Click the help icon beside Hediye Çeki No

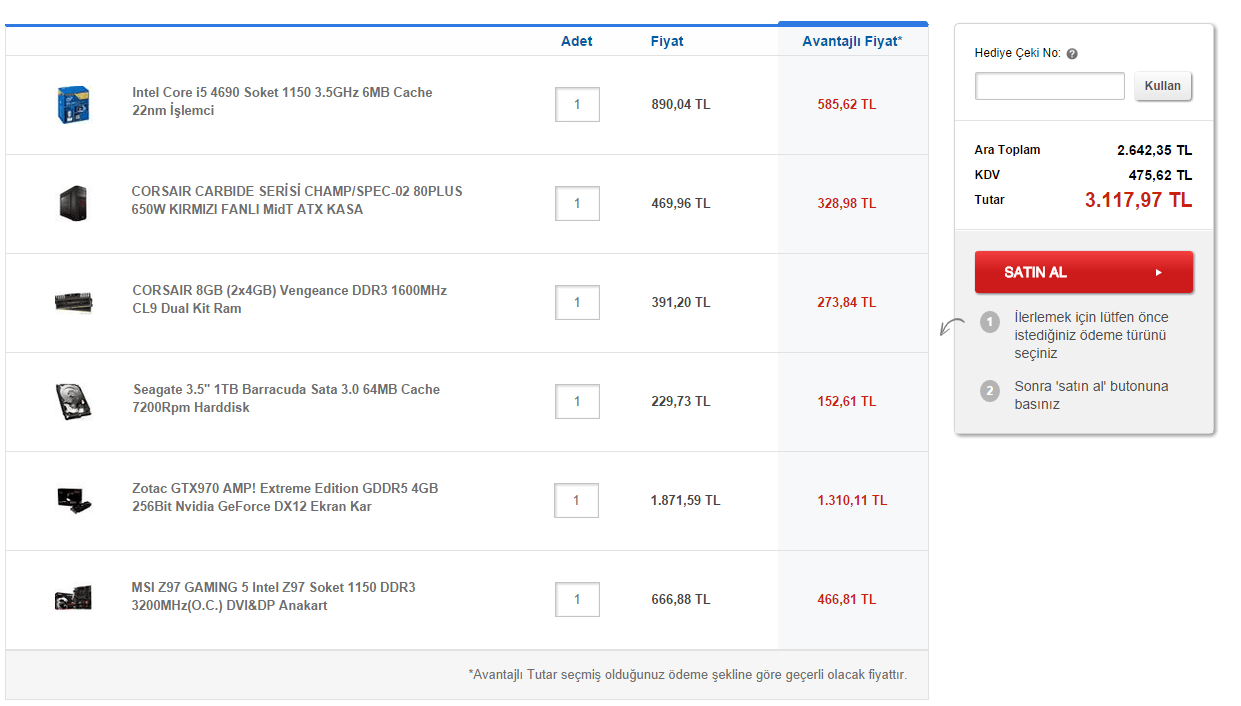click(x=1072, y=54)
